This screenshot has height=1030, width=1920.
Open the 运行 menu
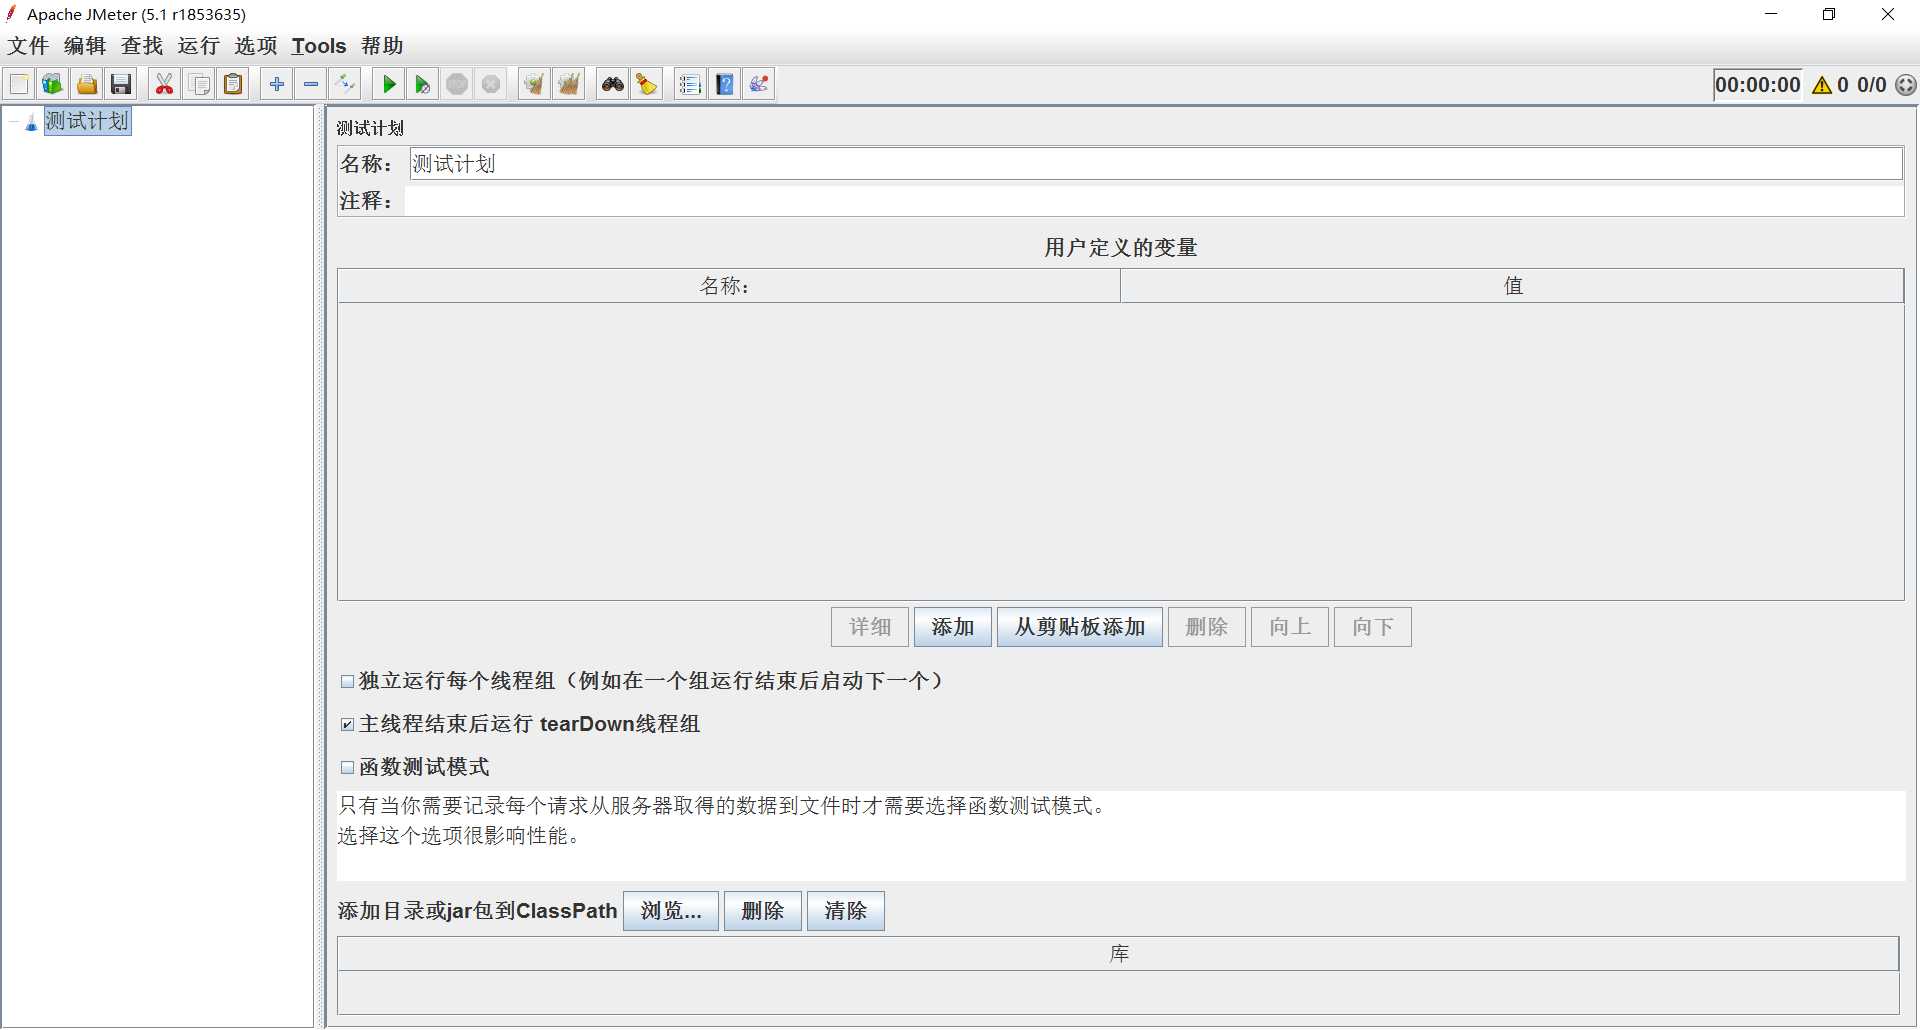pyautogui.click(x=199, y=46)
